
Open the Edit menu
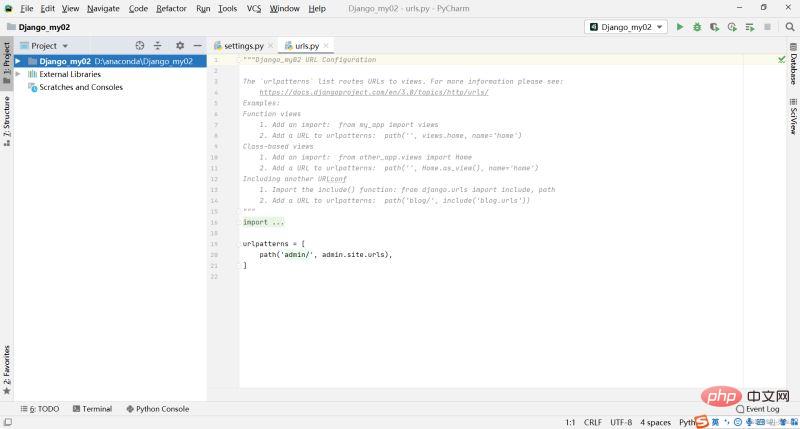tap(47, 9)
